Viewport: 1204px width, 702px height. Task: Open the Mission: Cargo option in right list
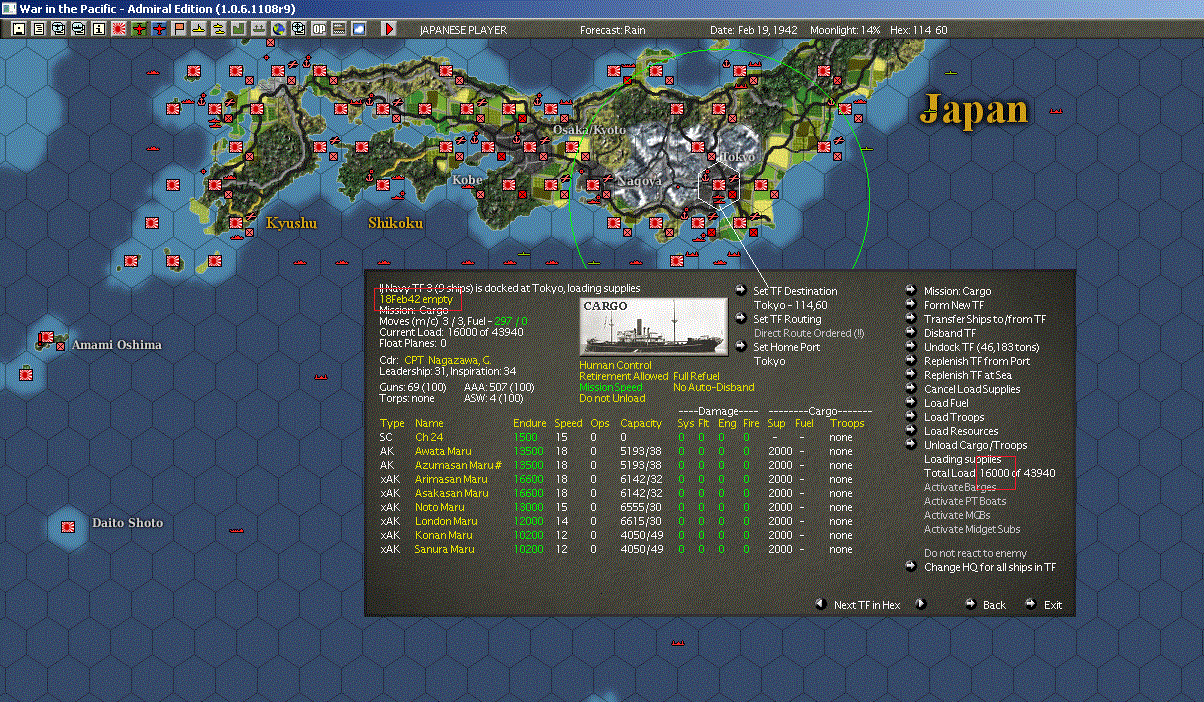957,291
